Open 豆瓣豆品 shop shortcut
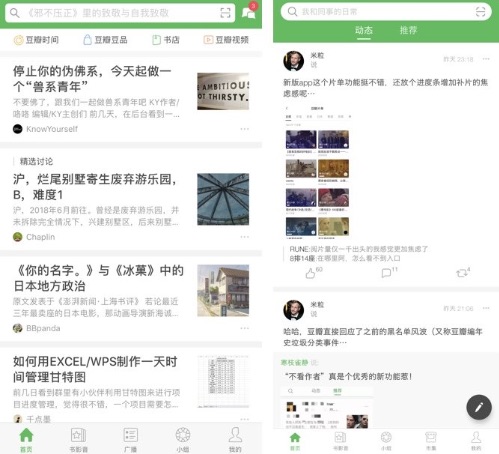 [x=105, y=40]
